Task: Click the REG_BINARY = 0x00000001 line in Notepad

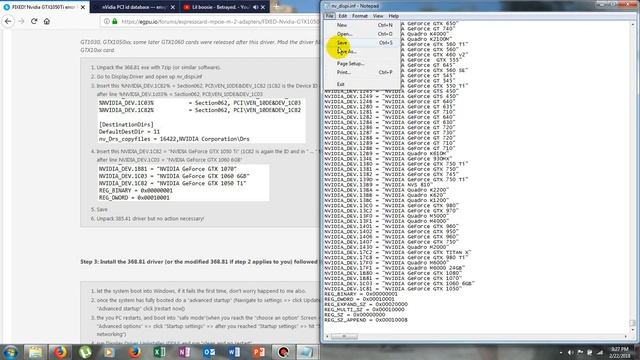Action: pos(361,294)
